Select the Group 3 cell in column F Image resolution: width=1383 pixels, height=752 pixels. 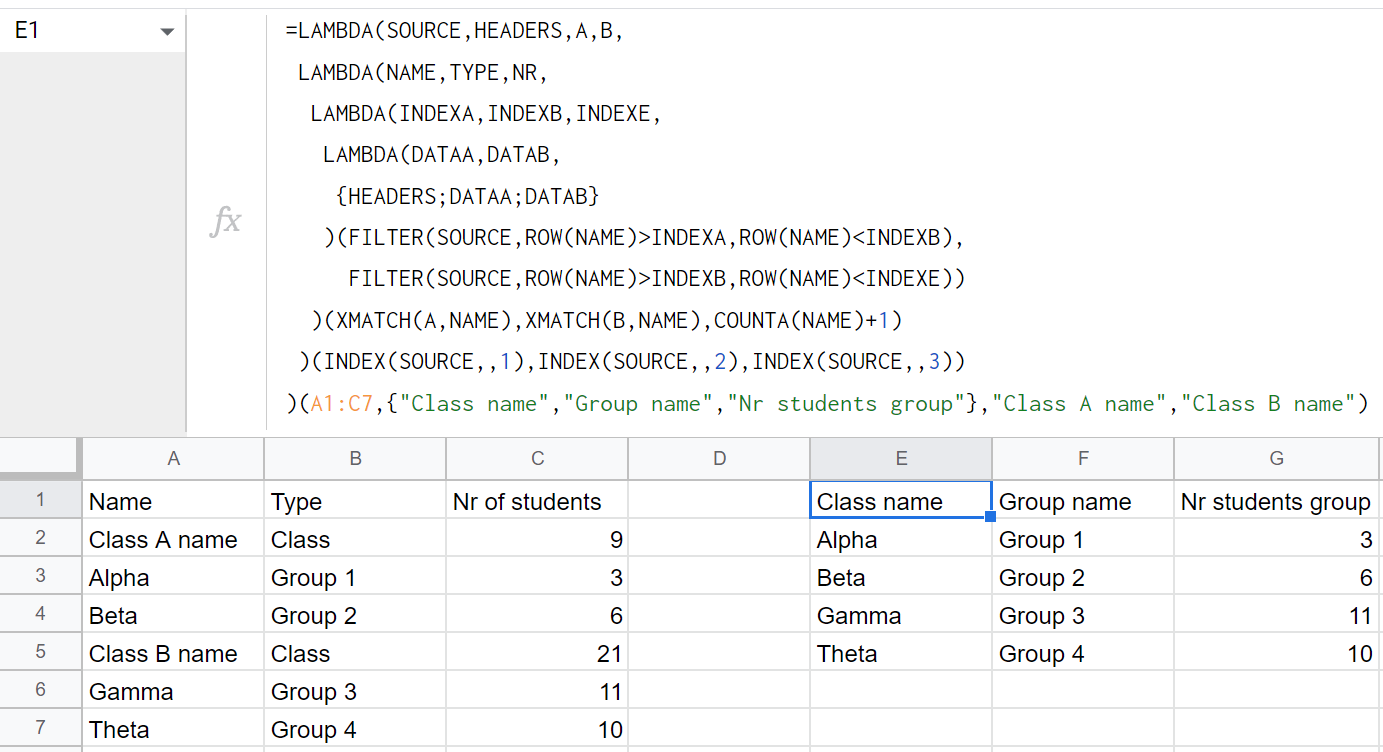pos(1083,615)
